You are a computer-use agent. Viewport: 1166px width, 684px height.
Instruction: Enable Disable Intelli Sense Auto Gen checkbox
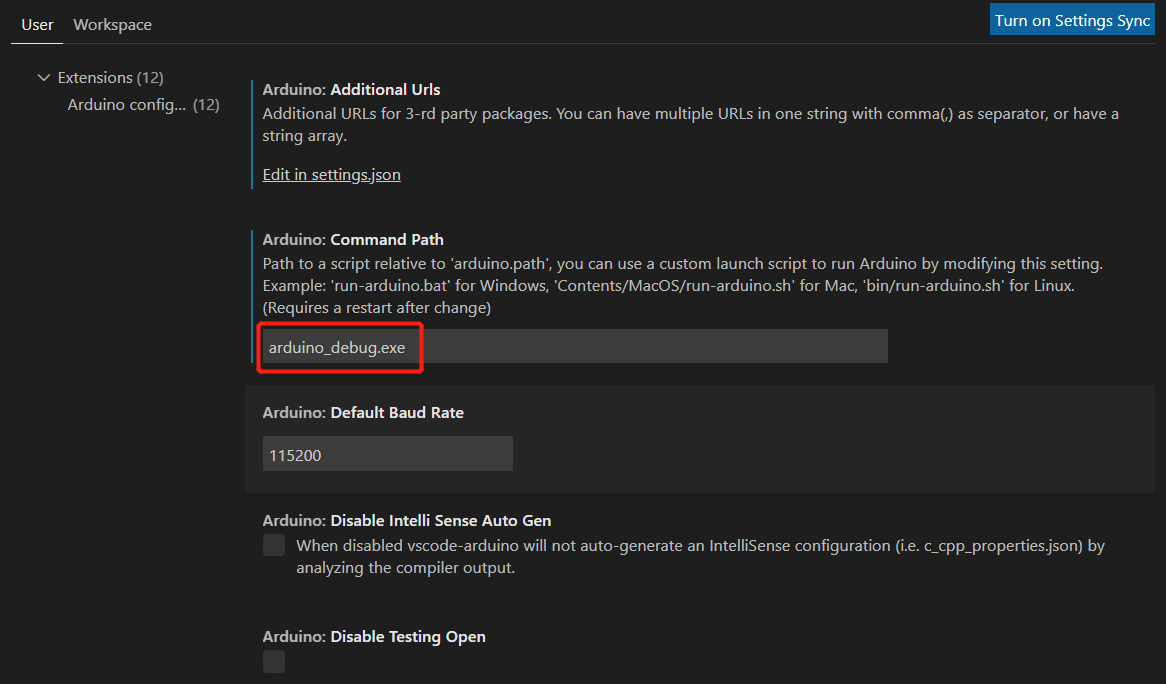pyautogui.click(x=274, y=545)
